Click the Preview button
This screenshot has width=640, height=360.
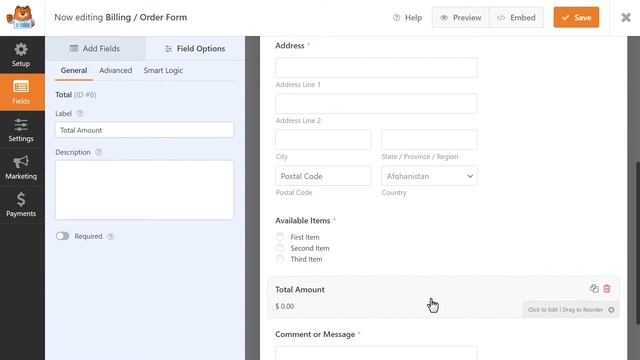461,18
